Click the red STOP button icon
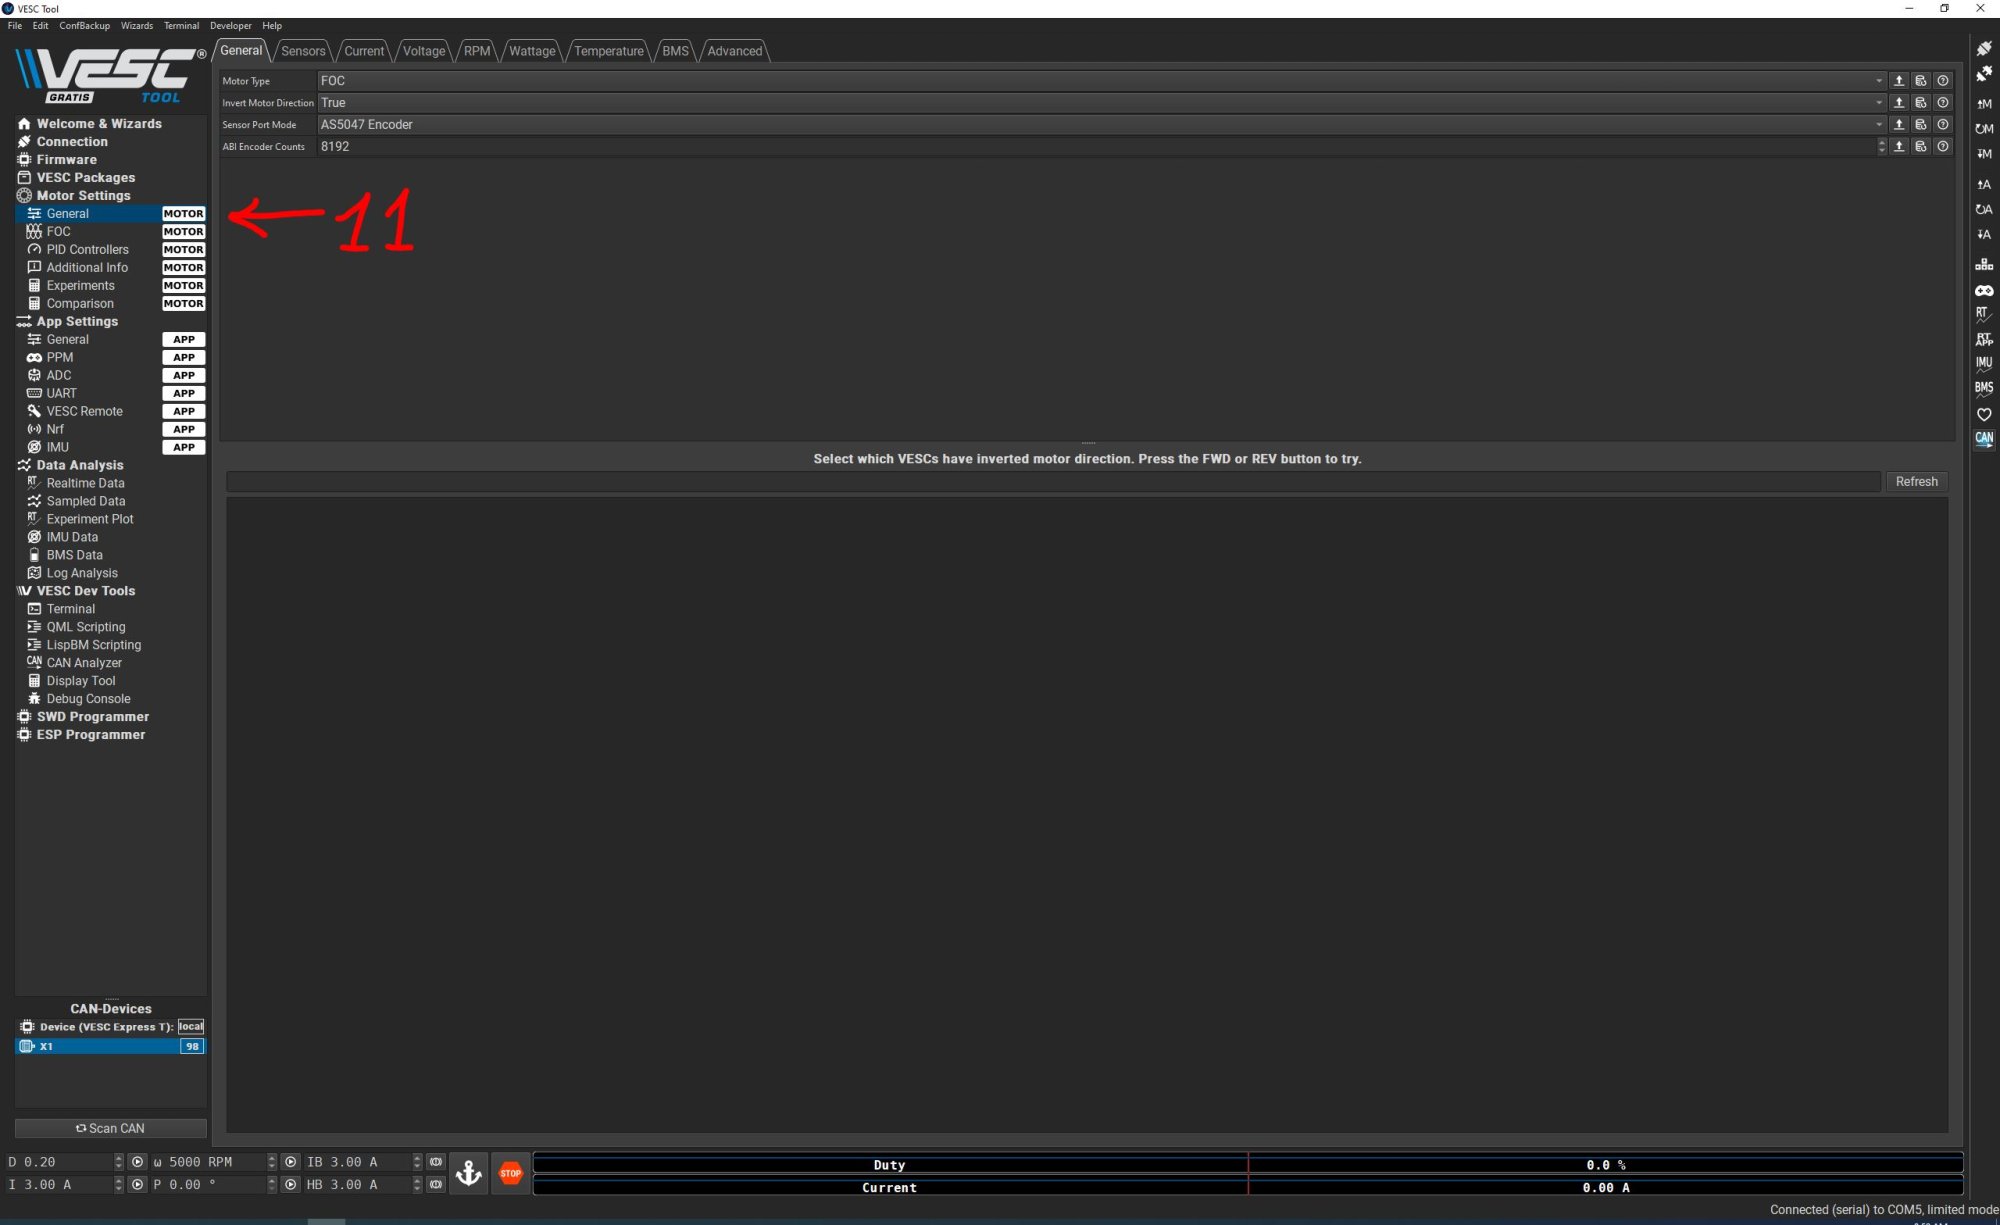This screenshot has width=2000, height=1225. tap(510, 1173)
